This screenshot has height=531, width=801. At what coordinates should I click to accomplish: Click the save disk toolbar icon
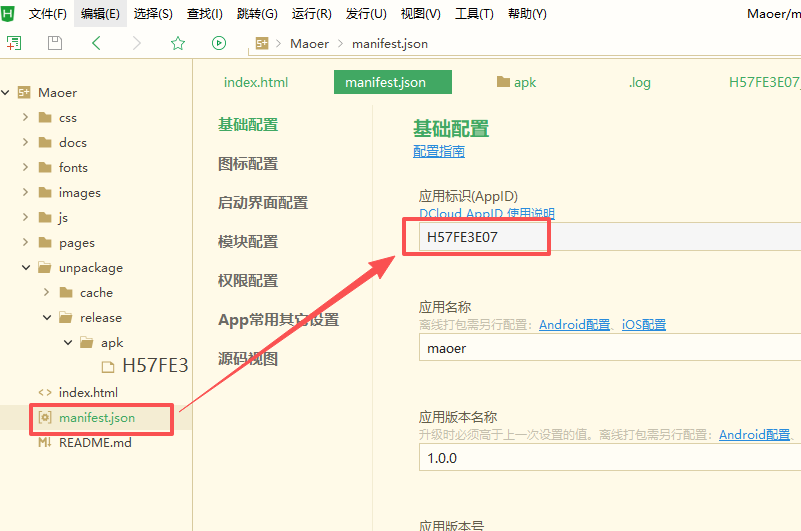pos(55,43)
